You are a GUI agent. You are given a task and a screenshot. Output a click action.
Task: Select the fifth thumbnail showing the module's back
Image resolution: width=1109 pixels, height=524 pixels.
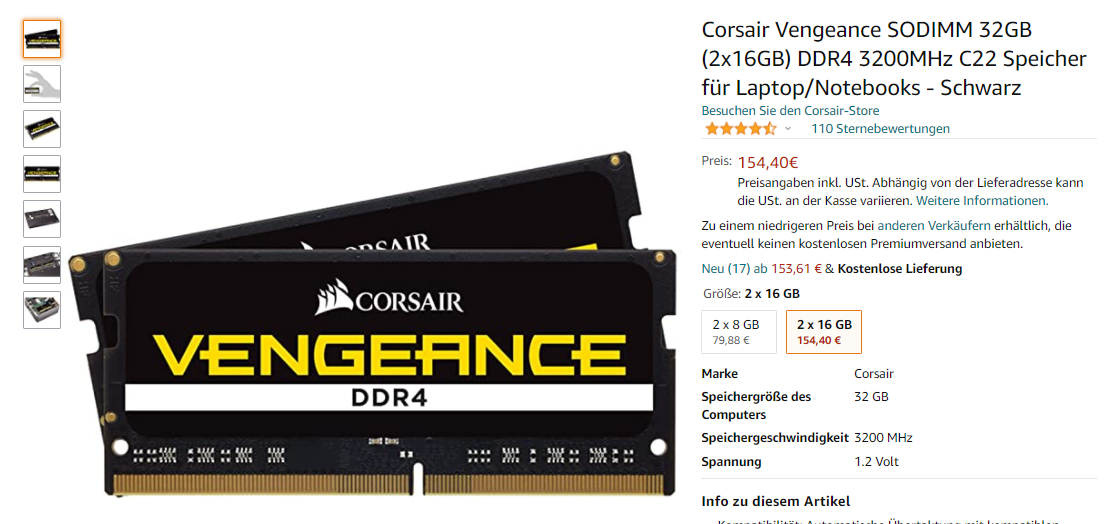[42, 219]
